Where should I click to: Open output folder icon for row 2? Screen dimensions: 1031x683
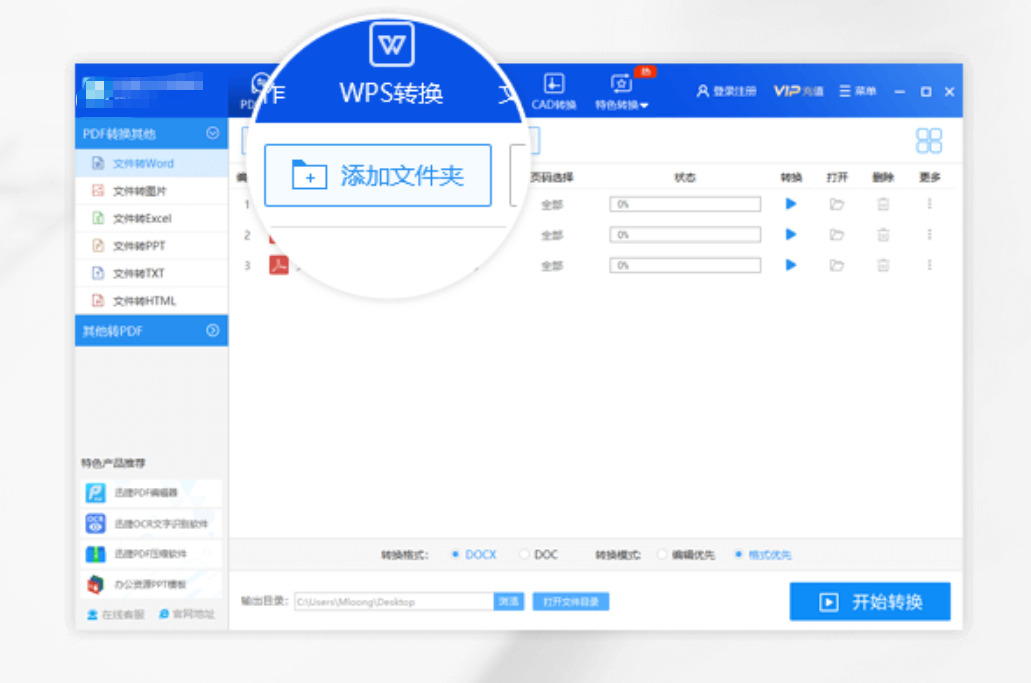(836, 235)
